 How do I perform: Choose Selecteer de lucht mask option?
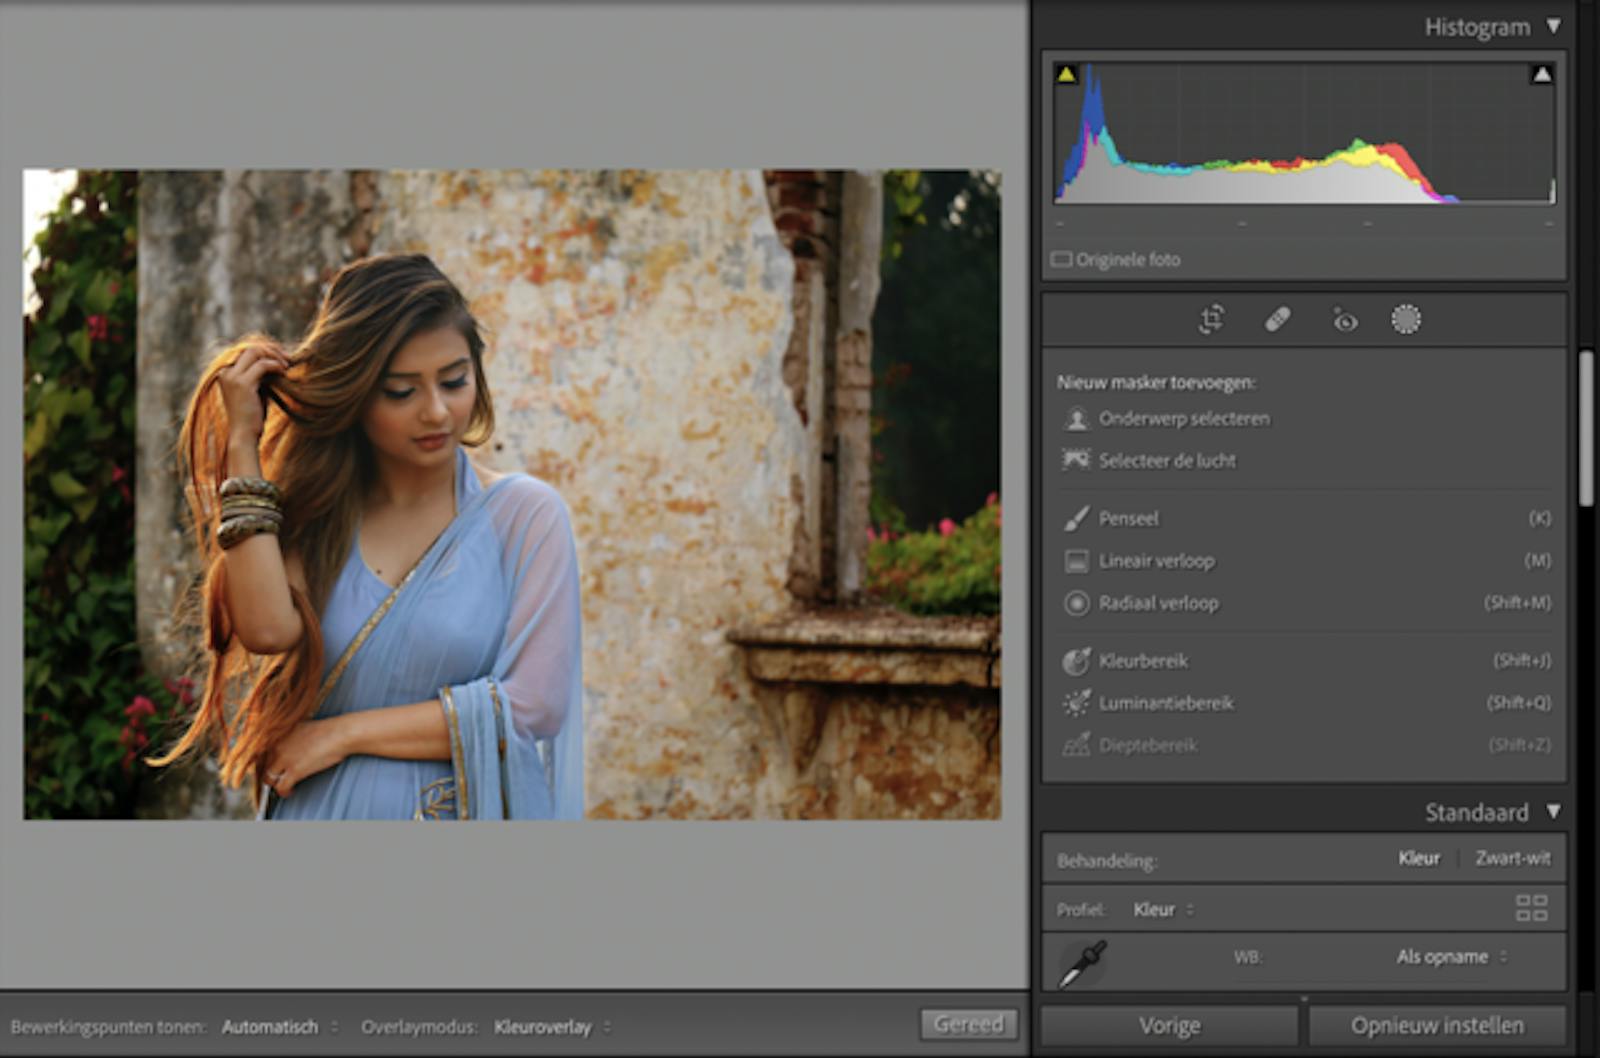pyautogui.click(x=1166, y=461)
